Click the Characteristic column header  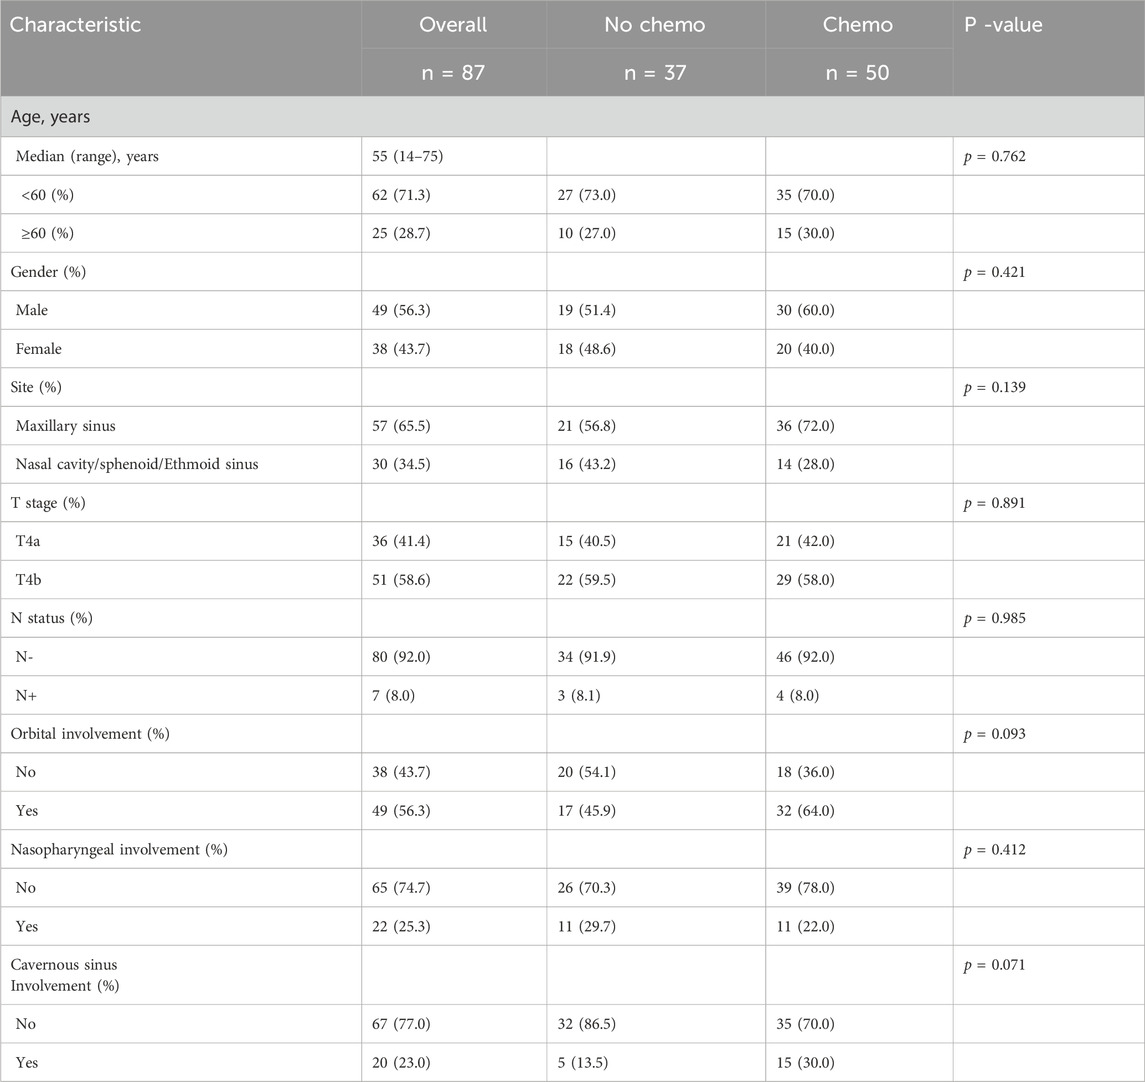pos(75,26)
